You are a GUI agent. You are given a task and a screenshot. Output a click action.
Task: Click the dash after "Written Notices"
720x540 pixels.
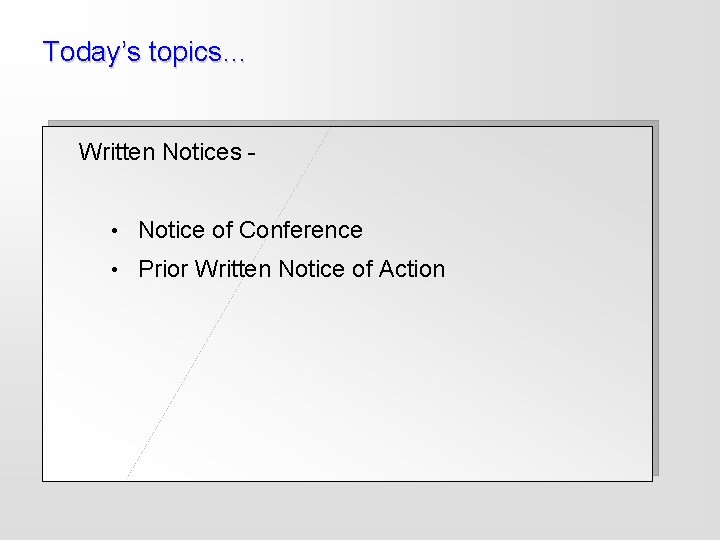pyautogui.click(x=252, y=153)
